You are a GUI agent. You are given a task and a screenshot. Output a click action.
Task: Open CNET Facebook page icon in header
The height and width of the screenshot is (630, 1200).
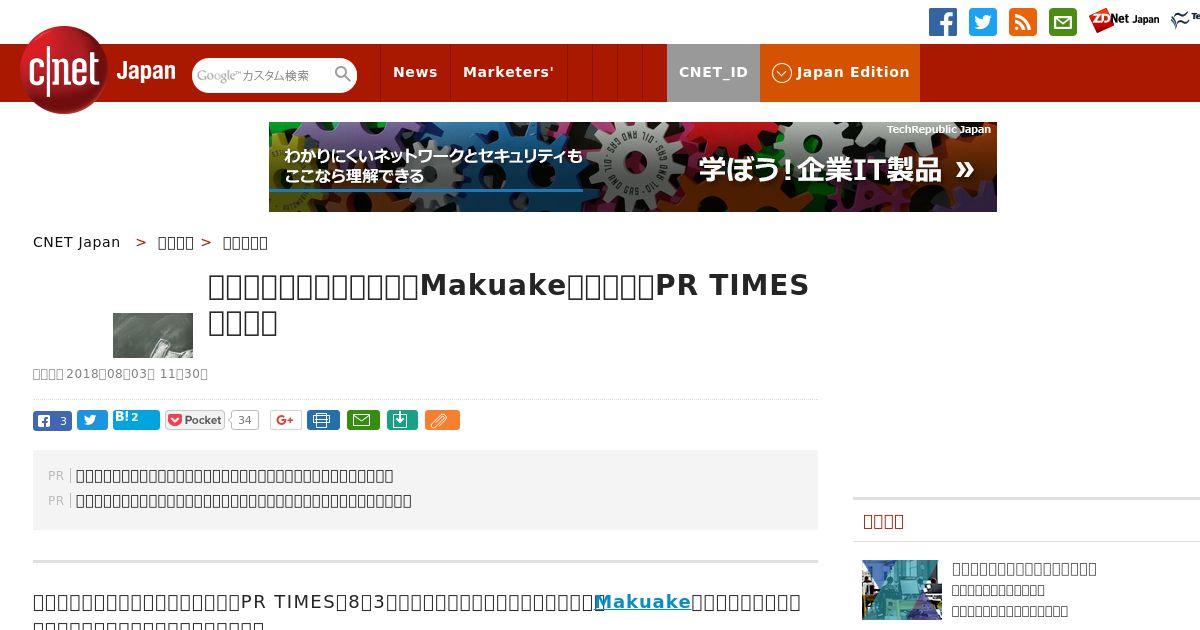[943, 22]
